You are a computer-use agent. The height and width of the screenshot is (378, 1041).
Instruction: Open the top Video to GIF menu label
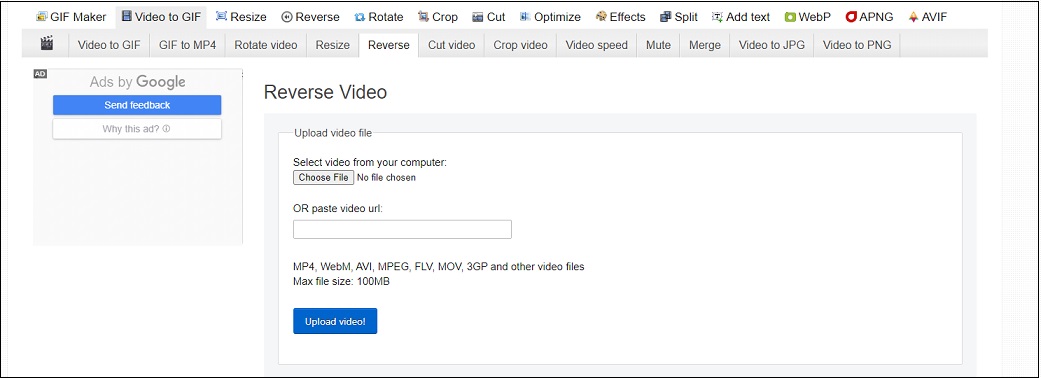point(167,17)
